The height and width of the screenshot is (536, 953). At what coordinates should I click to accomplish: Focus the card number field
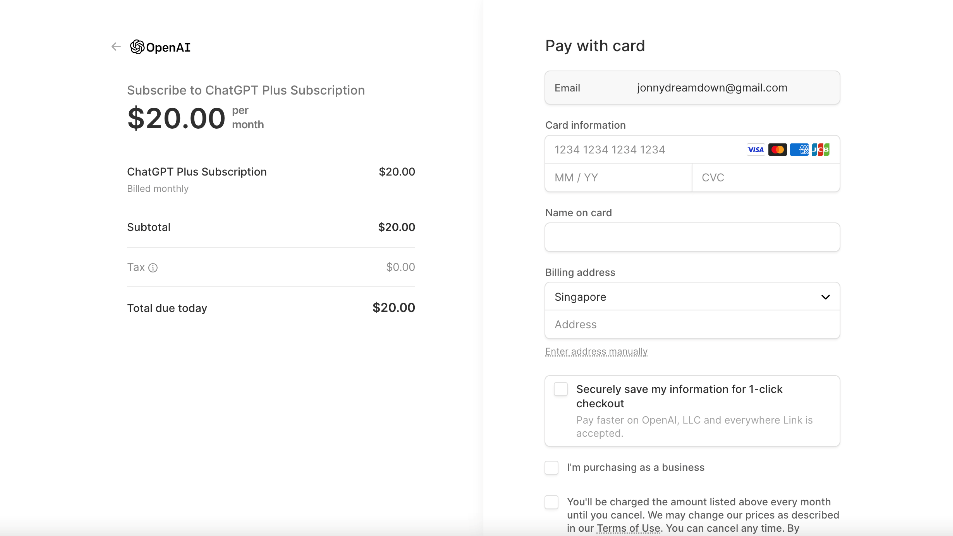click(x=640, y=150)
